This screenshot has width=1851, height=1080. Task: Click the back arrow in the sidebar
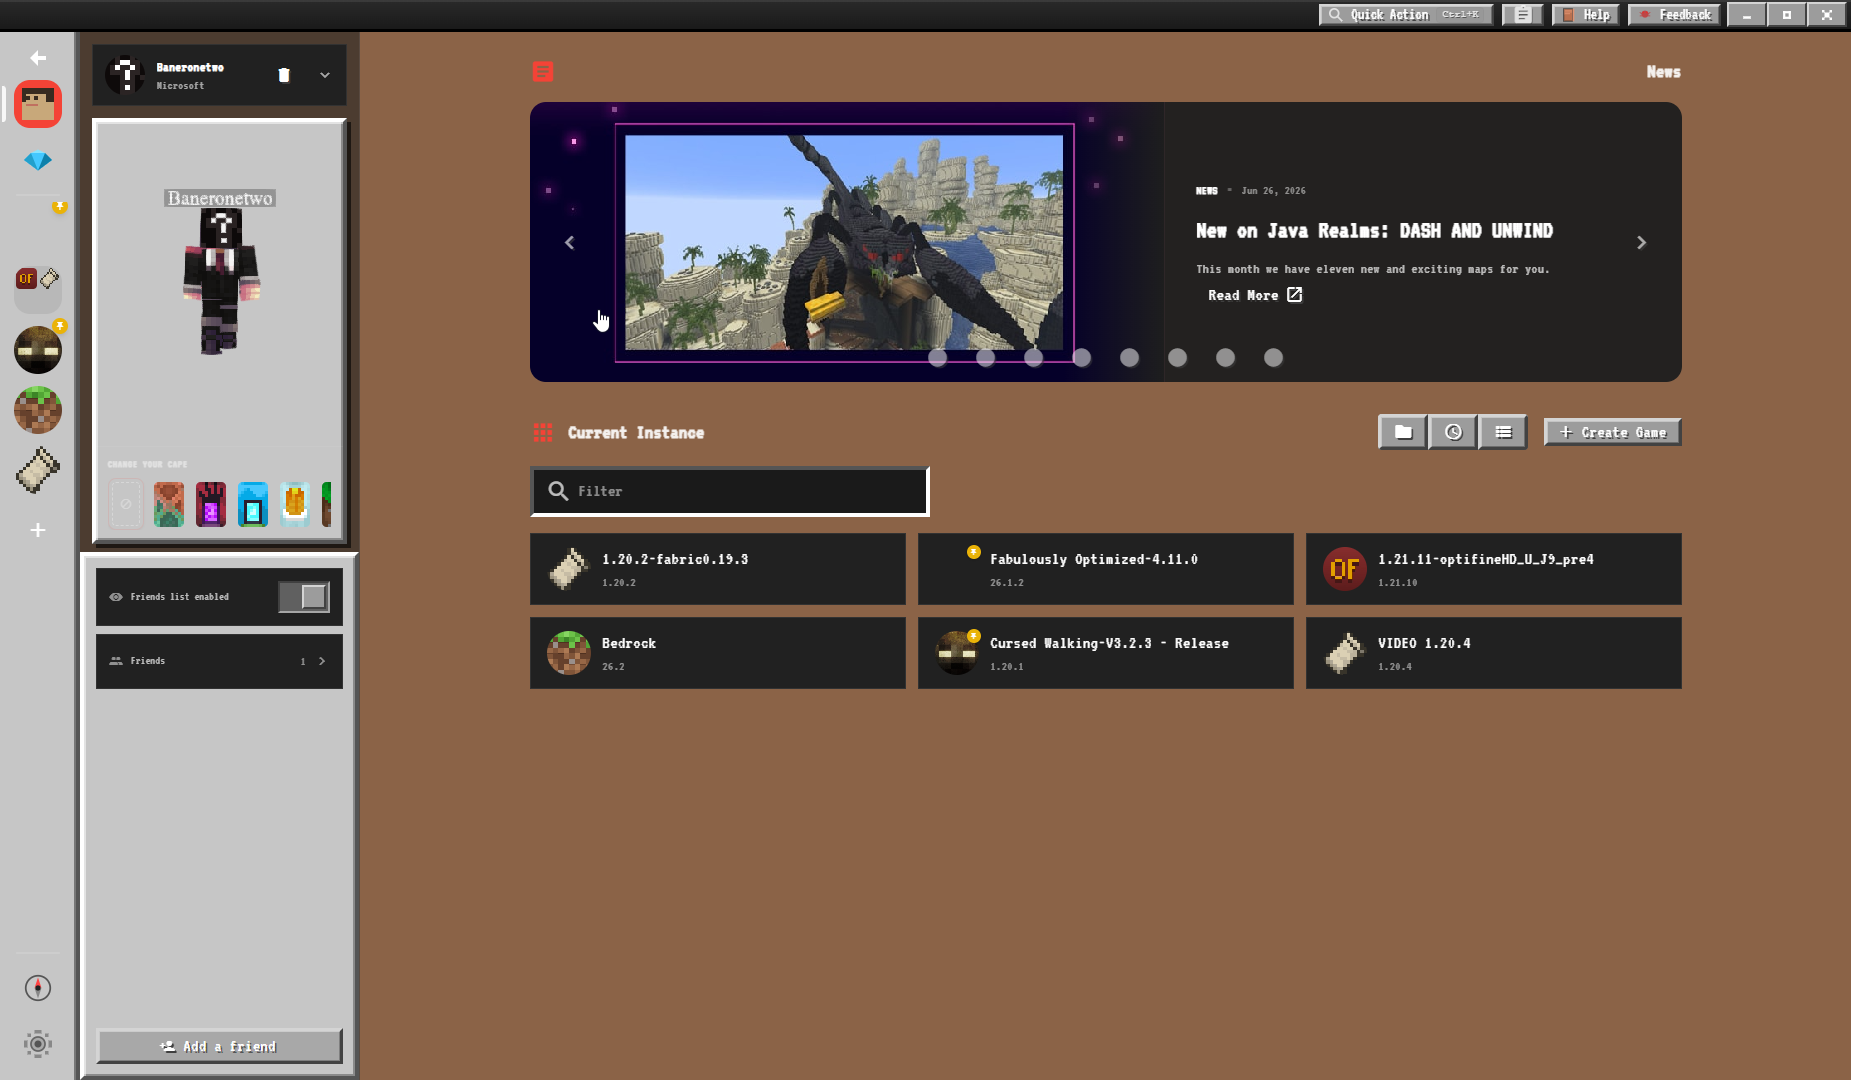[x=38, y=58]
